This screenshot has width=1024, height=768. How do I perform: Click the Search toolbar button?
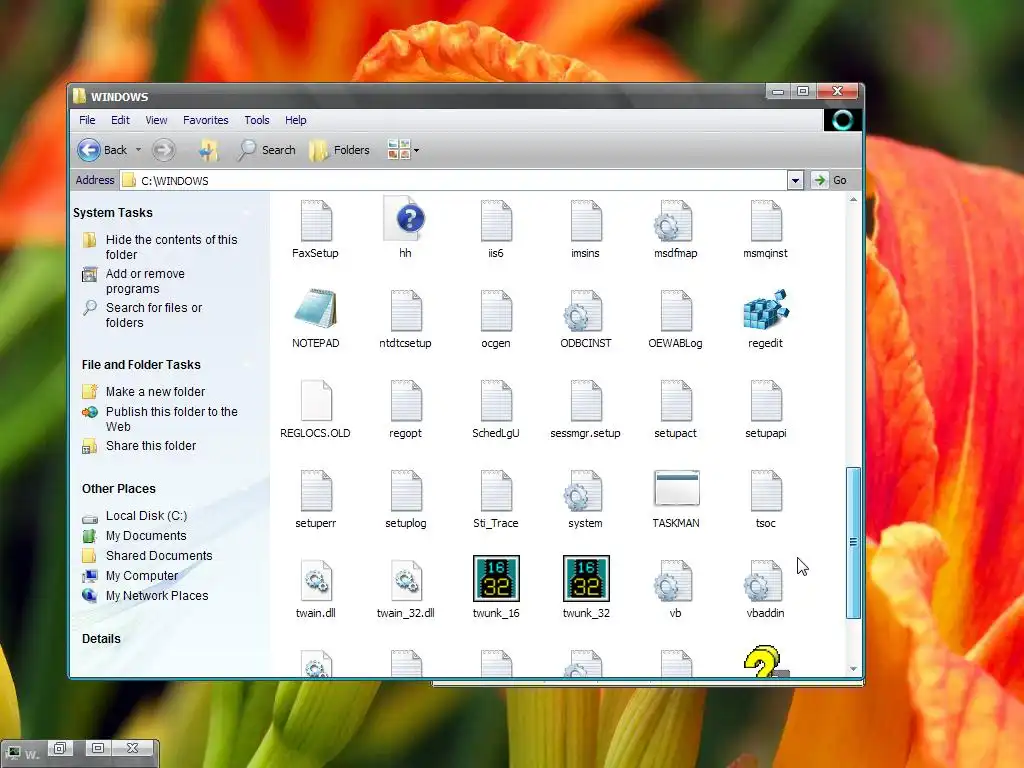pos(266,150)
